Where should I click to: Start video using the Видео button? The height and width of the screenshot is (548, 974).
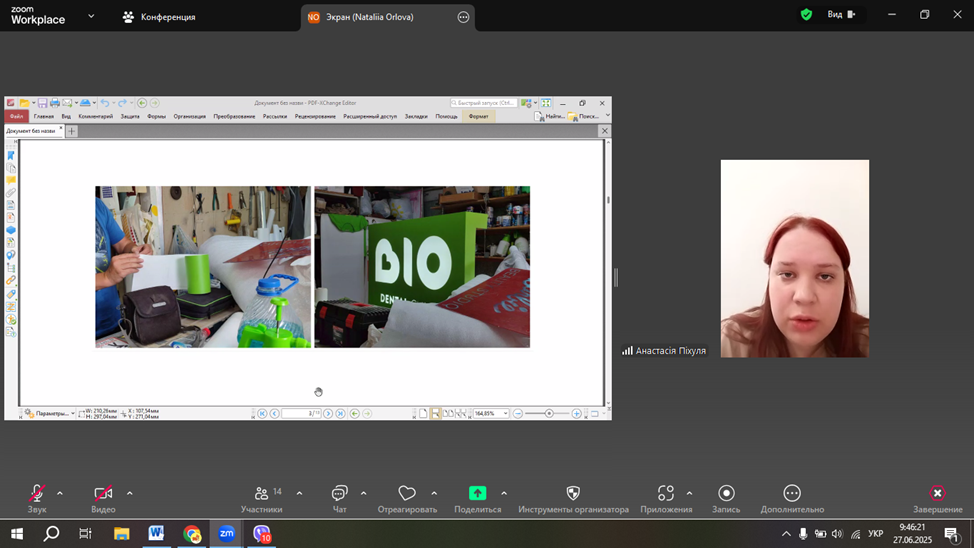tap(103, 499)
